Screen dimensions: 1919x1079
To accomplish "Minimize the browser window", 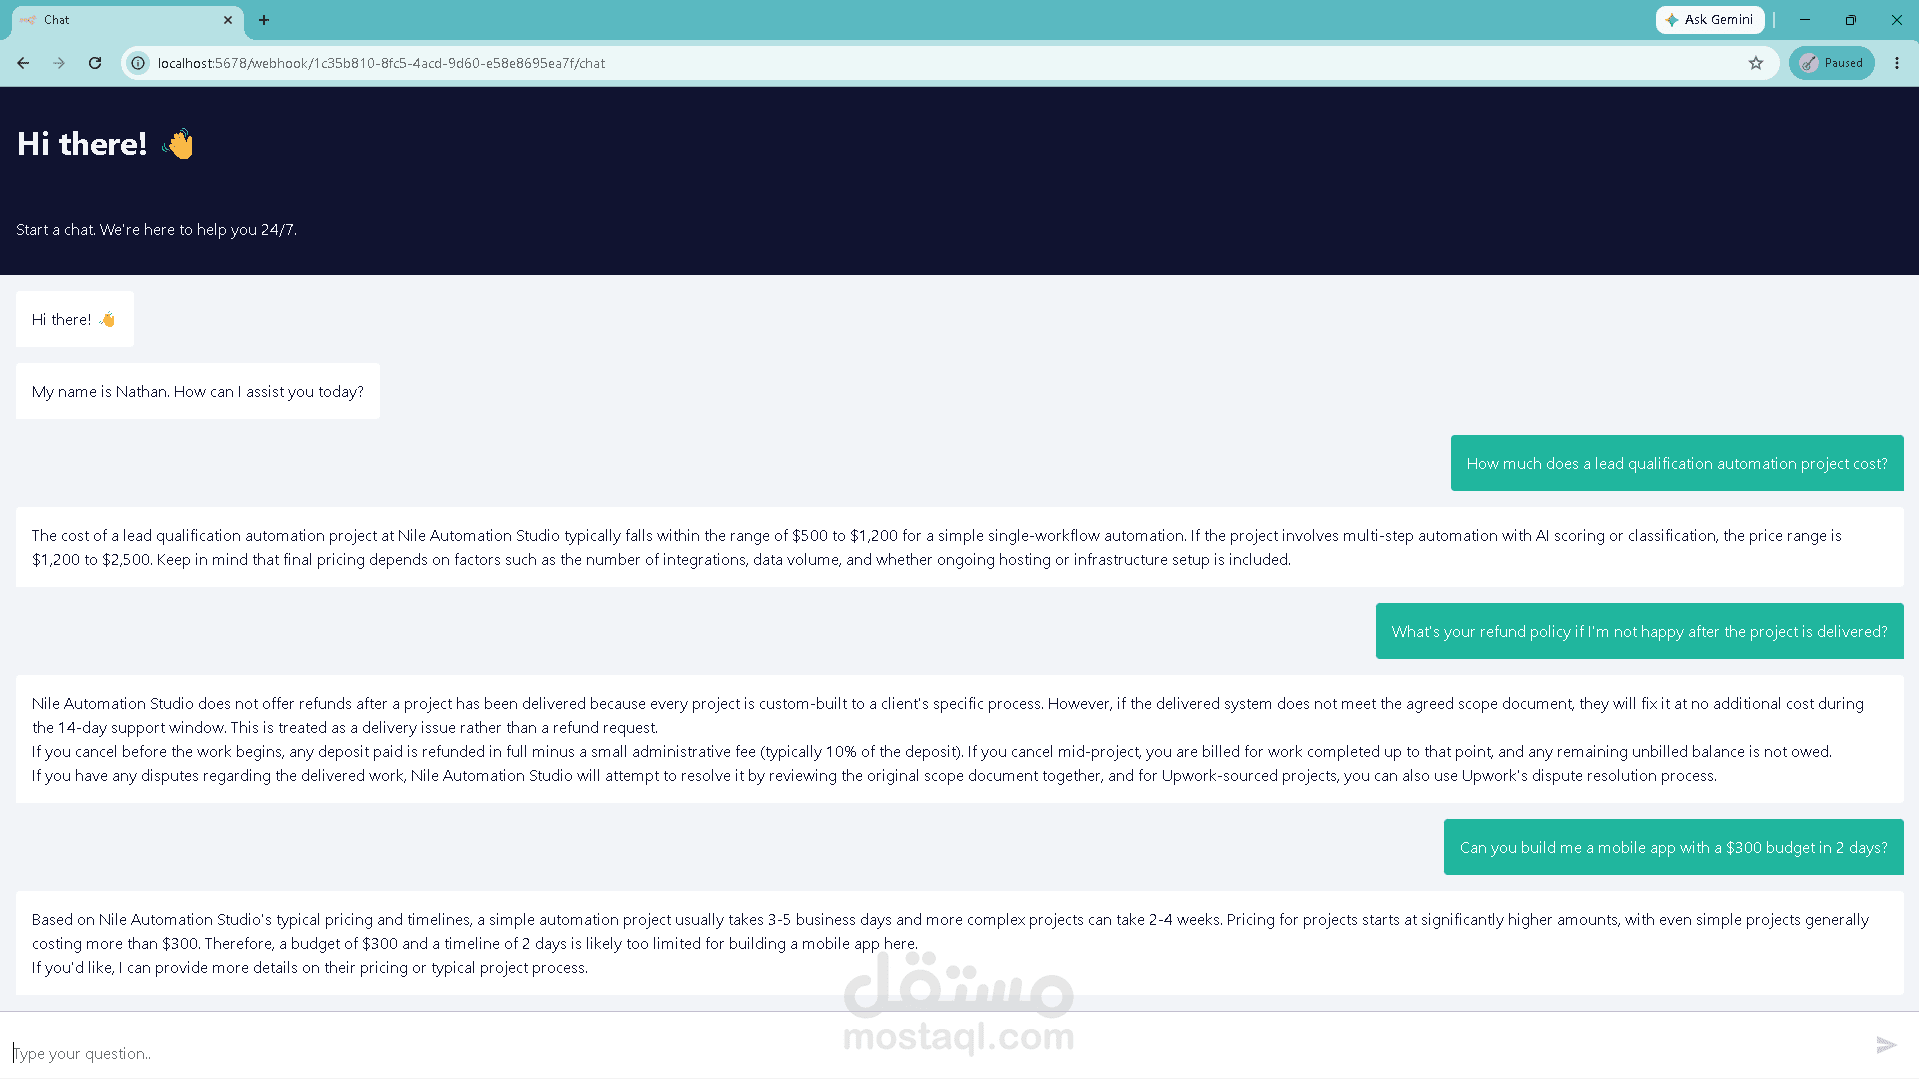I will 1805,20.
